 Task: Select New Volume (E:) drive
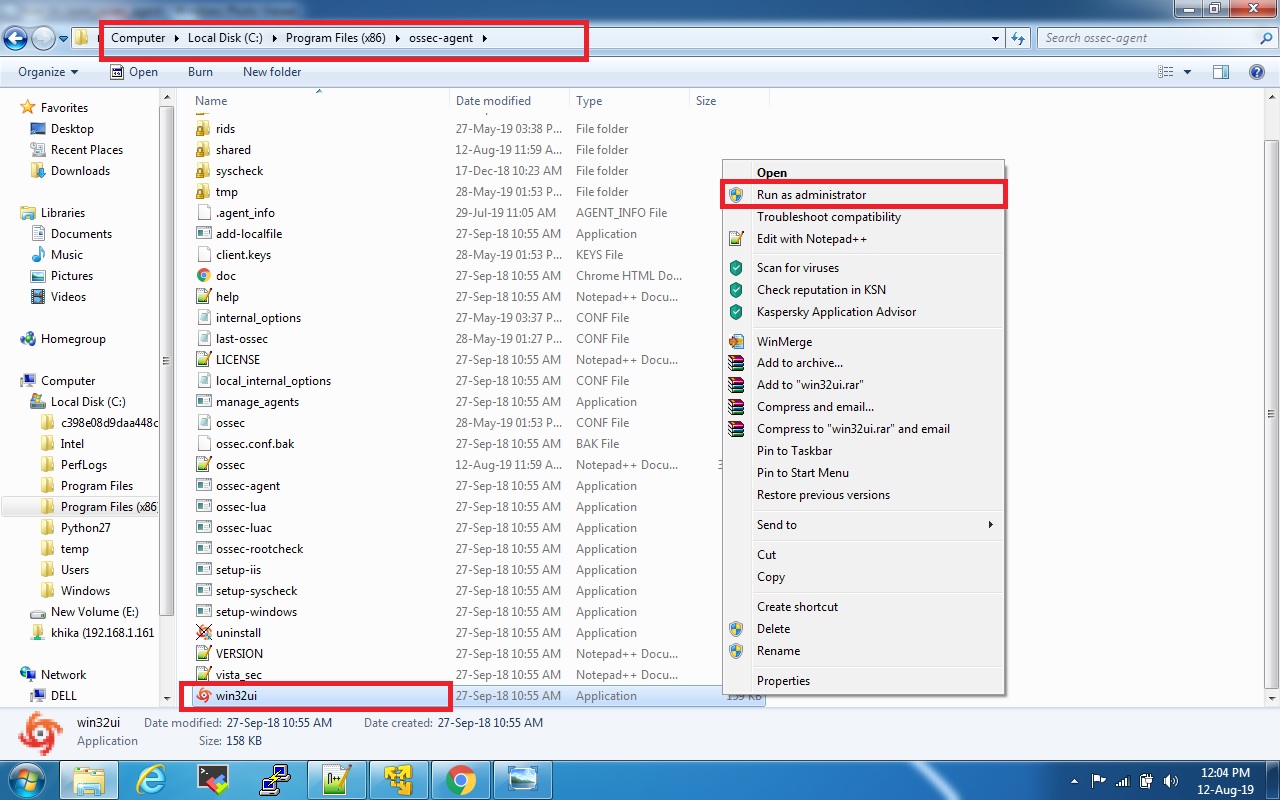(95, 612)
